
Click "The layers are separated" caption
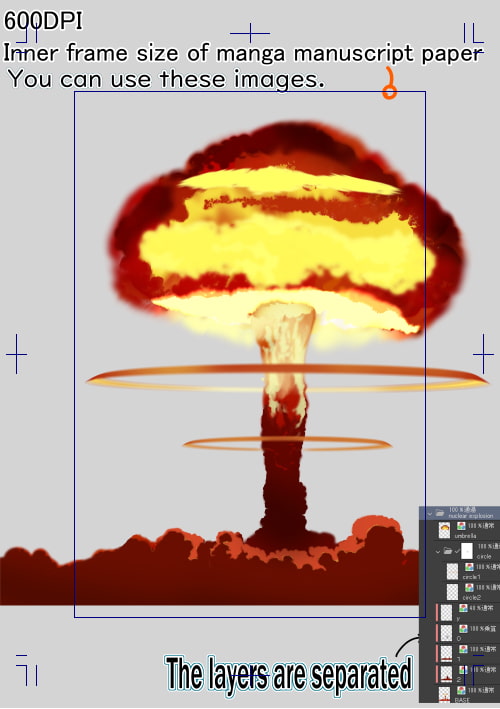point(288,673)
